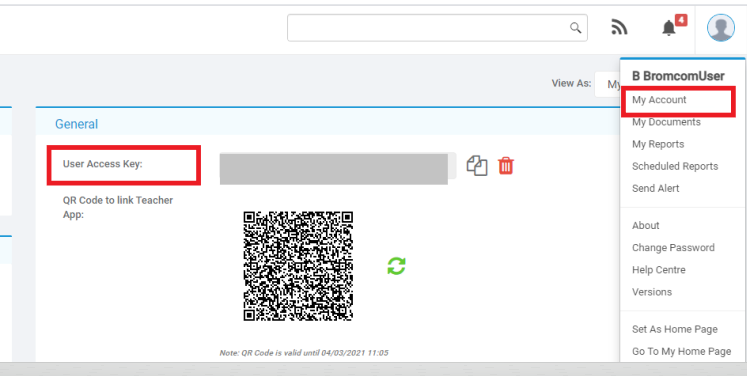Open the notifications bell
This screenshot has width=747, height=376.
pos(669,28)
